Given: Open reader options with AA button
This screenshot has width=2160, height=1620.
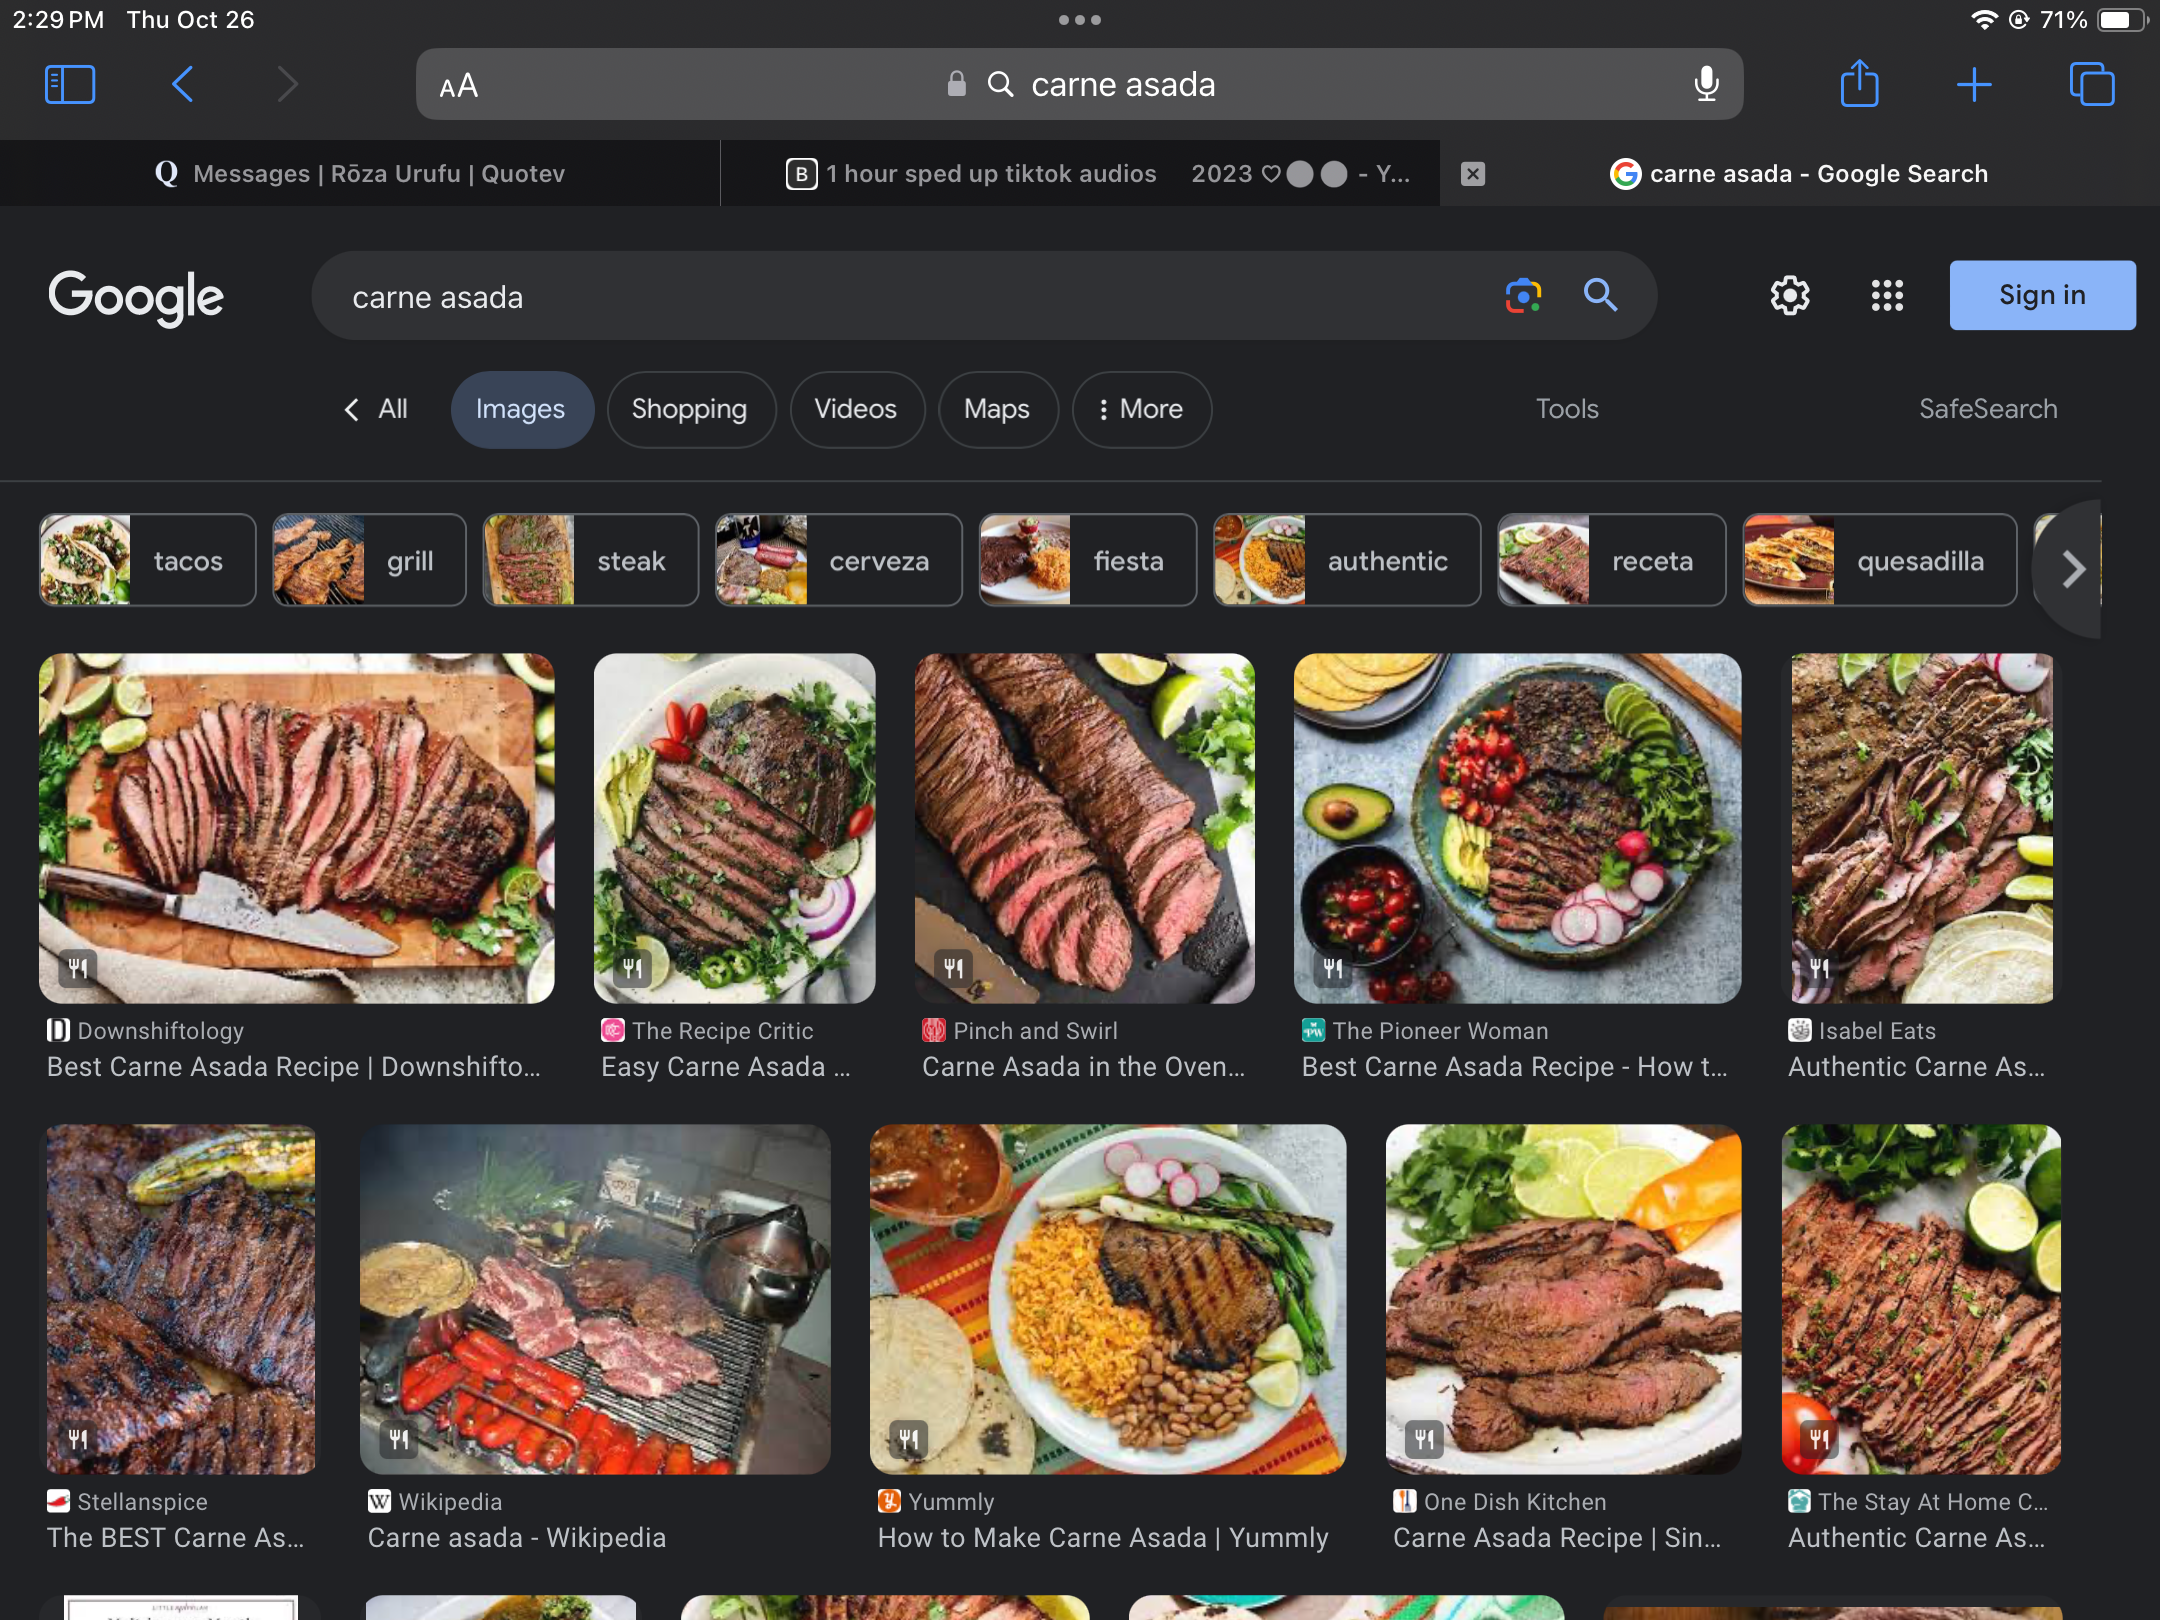Looking at the screenshot, I should click(x=459, y=86).
